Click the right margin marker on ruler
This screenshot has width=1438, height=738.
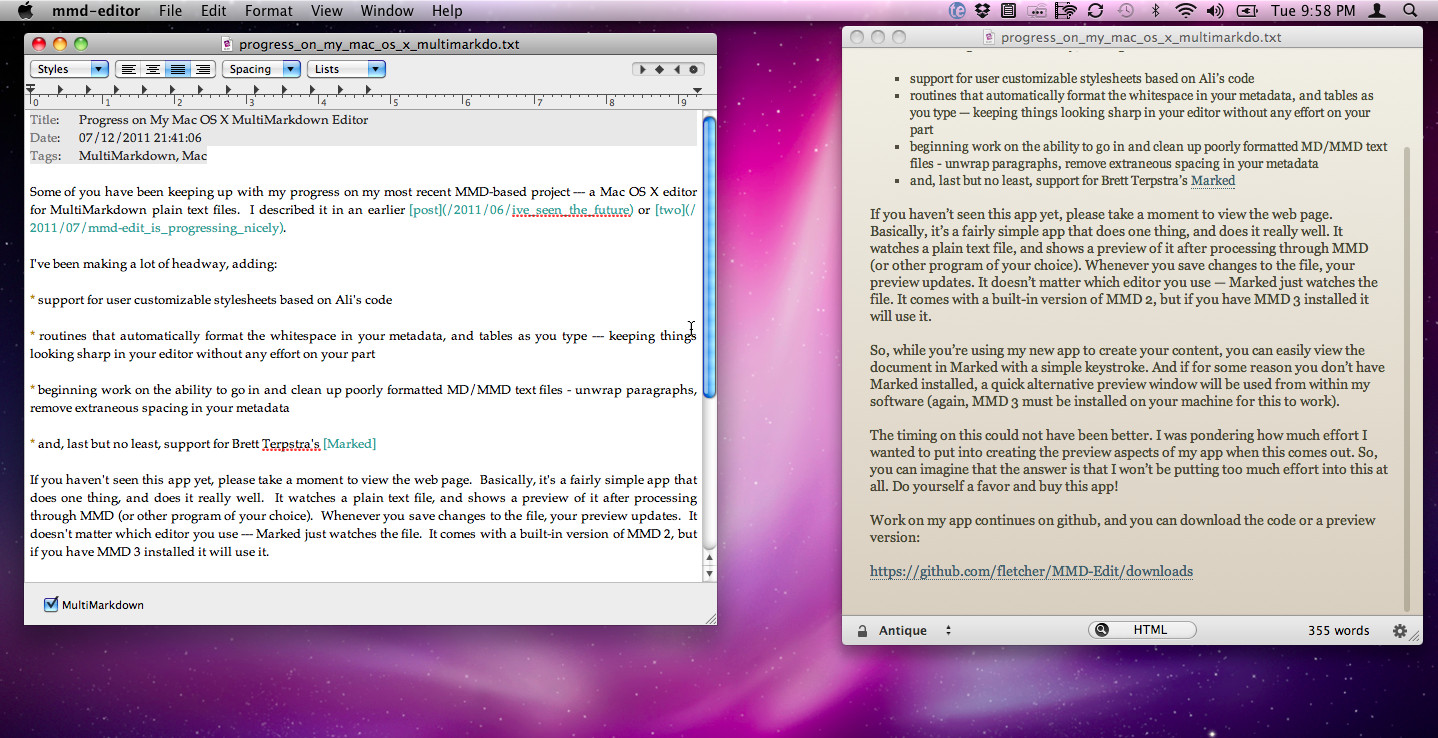point(698,90)
